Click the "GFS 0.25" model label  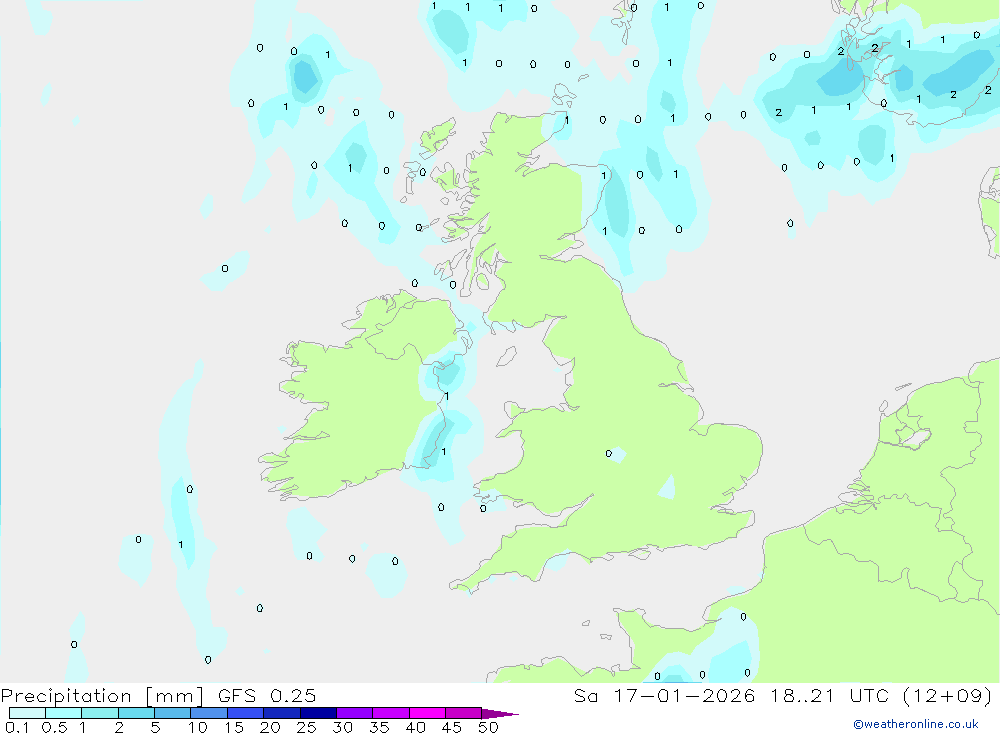pyautogui.click(x=267, y=695)
